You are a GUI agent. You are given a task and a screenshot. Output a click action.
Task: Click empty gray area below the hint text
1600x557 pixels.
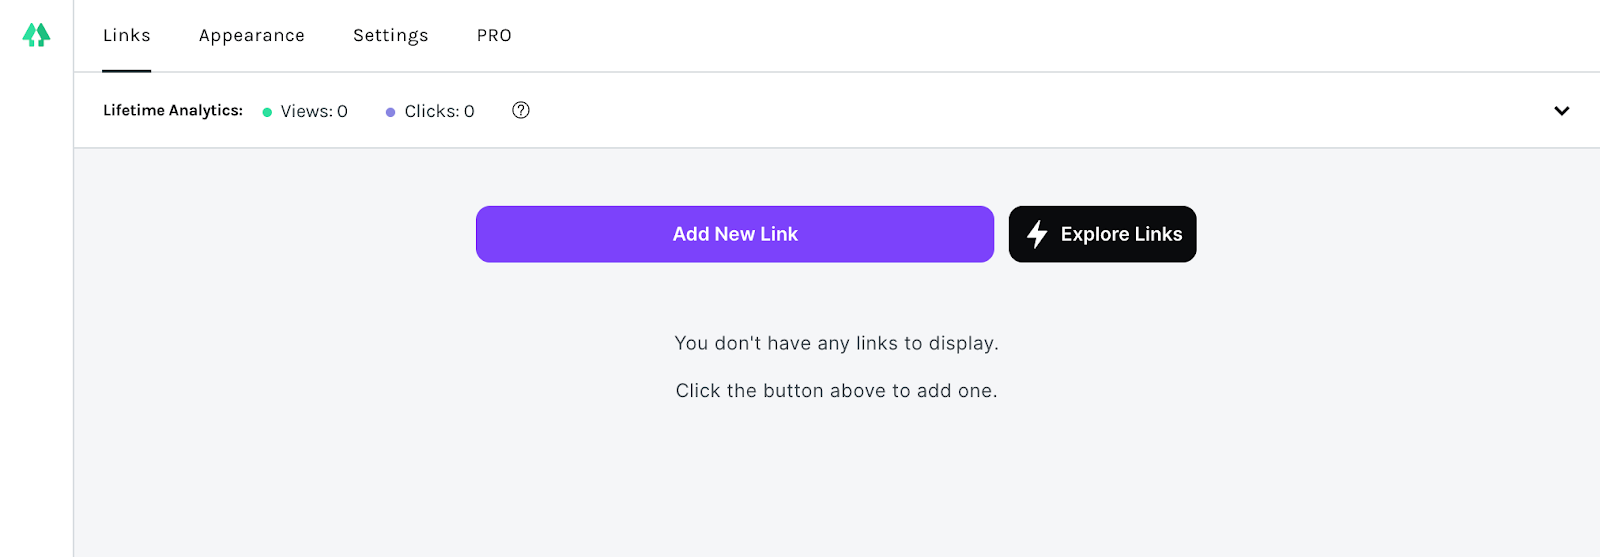pyautogui.click(x=836, y=480)
